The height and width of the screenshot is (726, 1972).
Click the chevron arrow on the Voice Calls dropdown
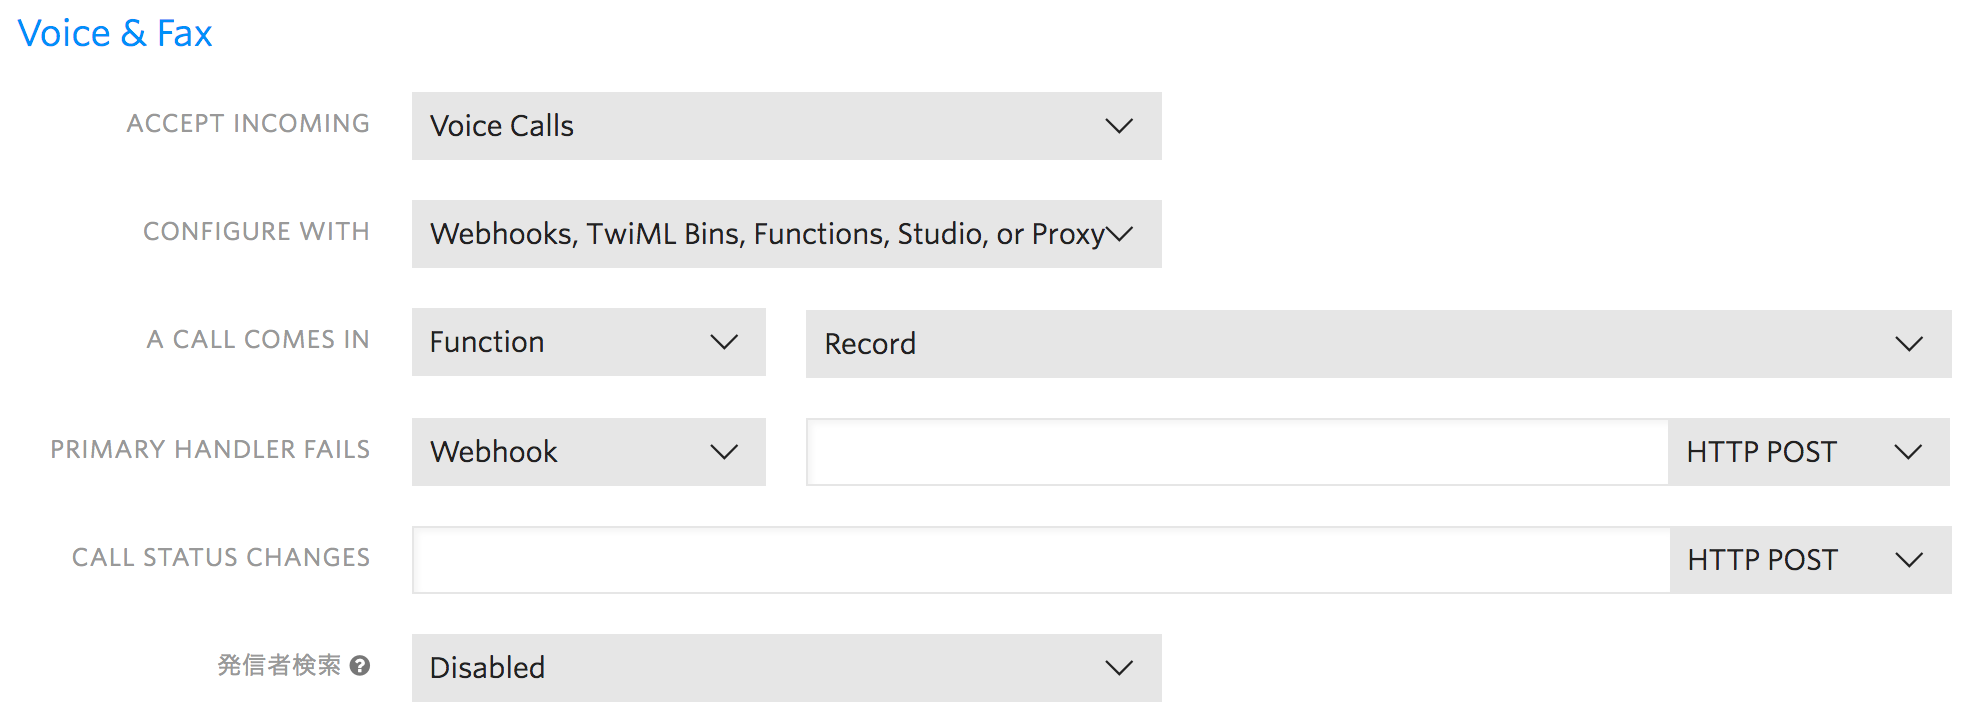tap(1119, 126)
